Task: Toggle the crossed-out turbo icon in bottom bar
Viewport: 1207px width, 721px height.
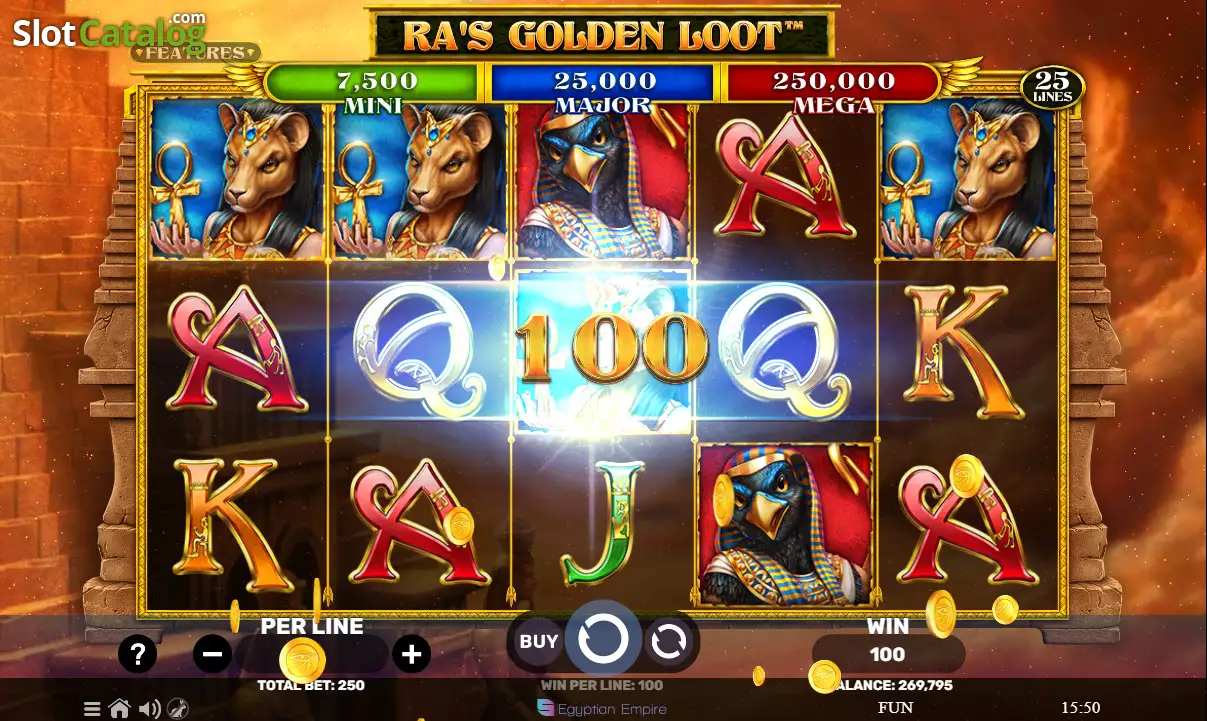Action: pyautogui.click(x=177, y=709)
